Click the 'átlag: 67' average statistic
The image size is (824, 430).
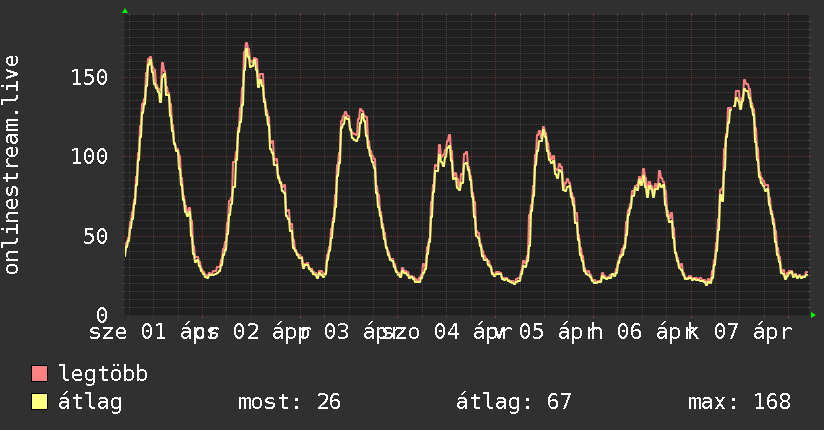click(513, 403)
